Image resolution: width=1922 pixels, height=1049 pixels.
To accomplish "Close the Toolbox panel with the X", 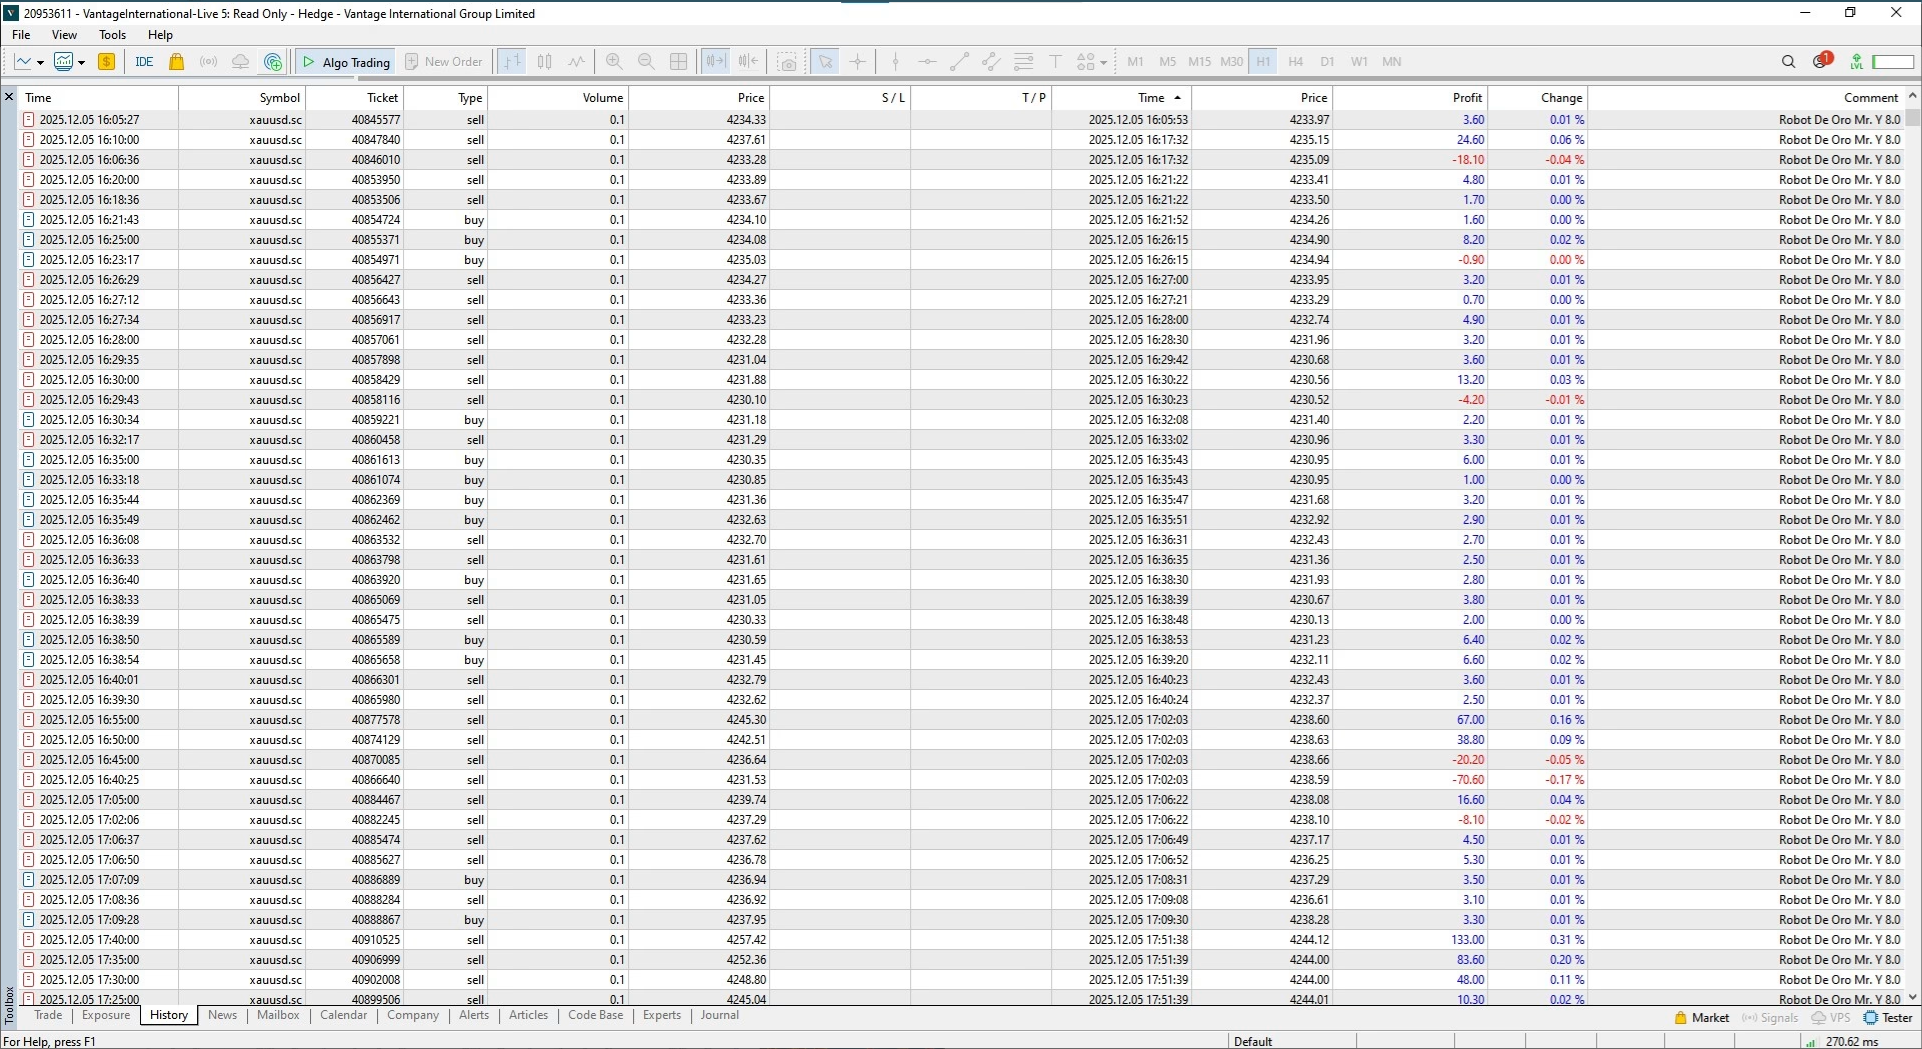I will pos(9,97).
